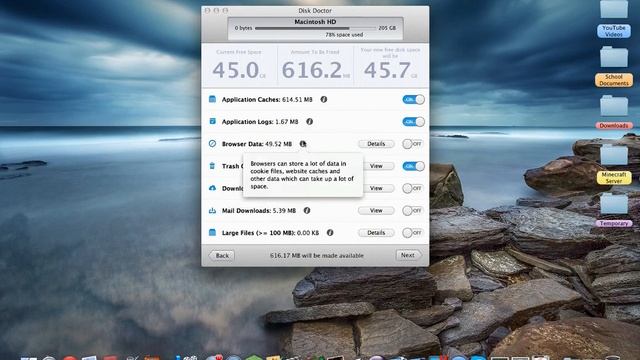
Task: Click the Application Caches row icon
Action: pyautogui.click(x=212, y=99)
